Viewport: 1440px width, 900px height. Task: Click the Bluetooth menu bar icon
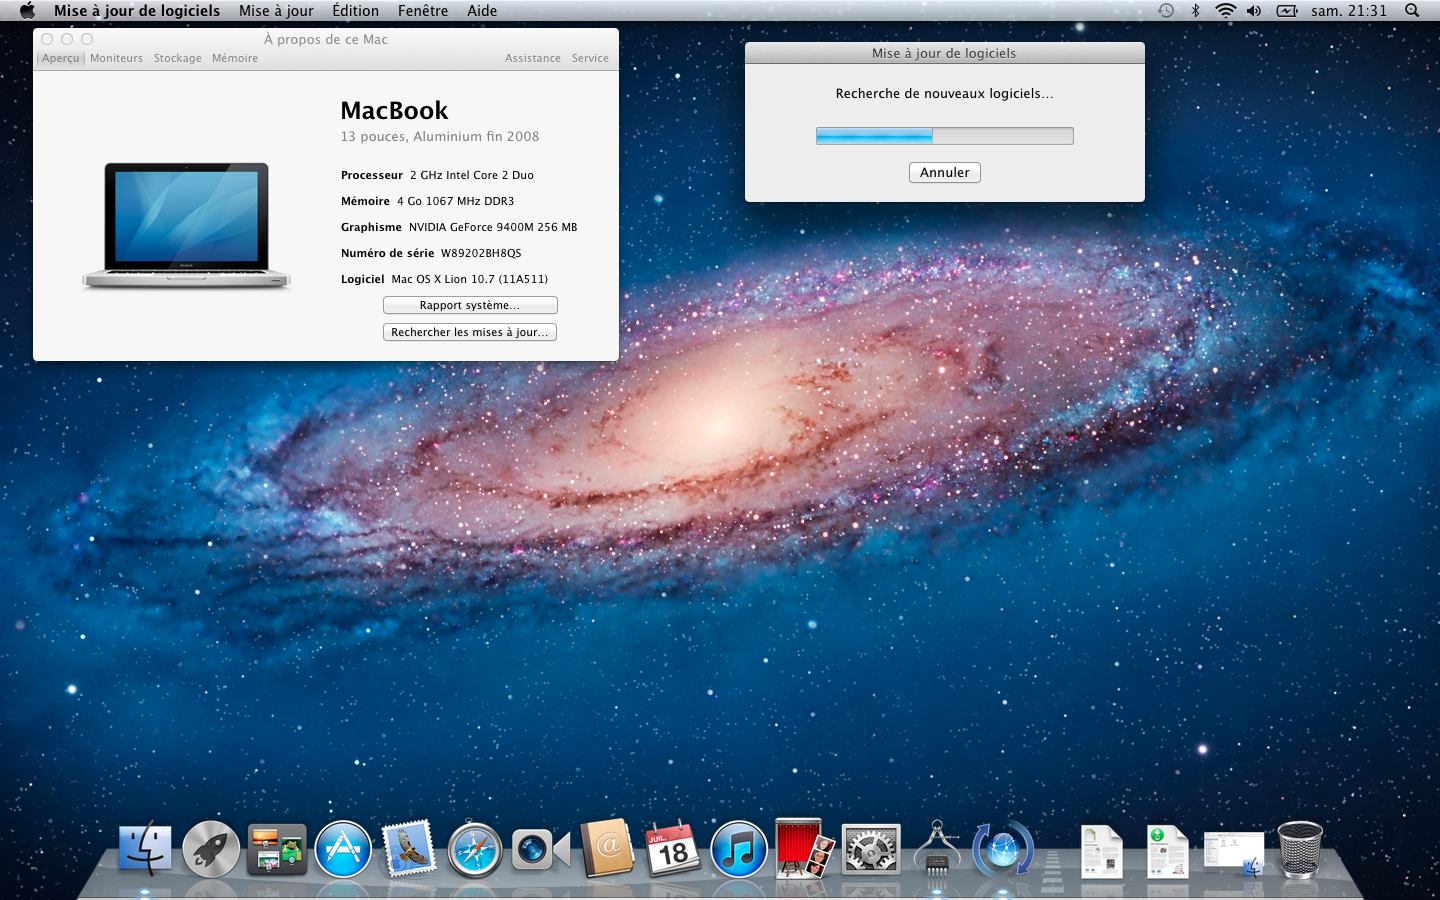(1195, 11)
